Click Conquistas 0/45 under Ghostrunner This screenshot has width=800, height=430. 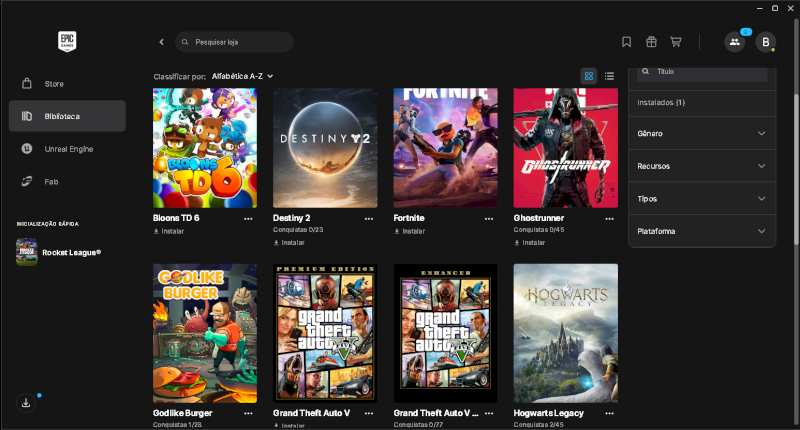click(x=539, y=230)
